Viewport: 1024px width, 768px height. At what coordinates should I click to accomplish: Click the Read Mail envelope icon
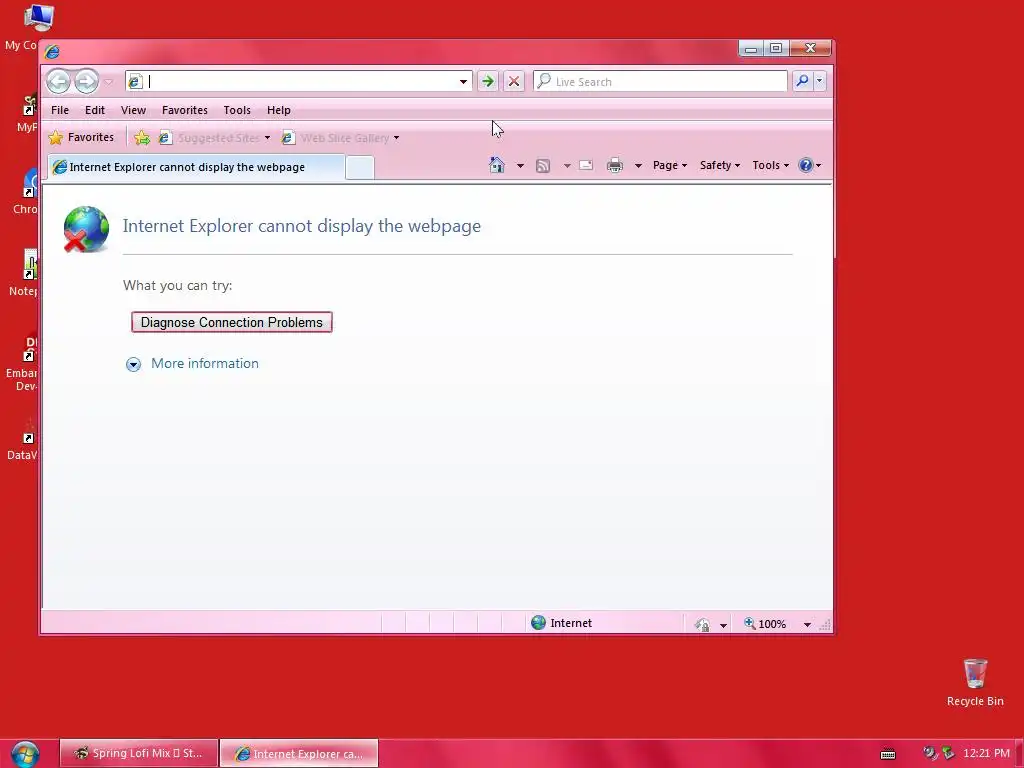point(586,165)
